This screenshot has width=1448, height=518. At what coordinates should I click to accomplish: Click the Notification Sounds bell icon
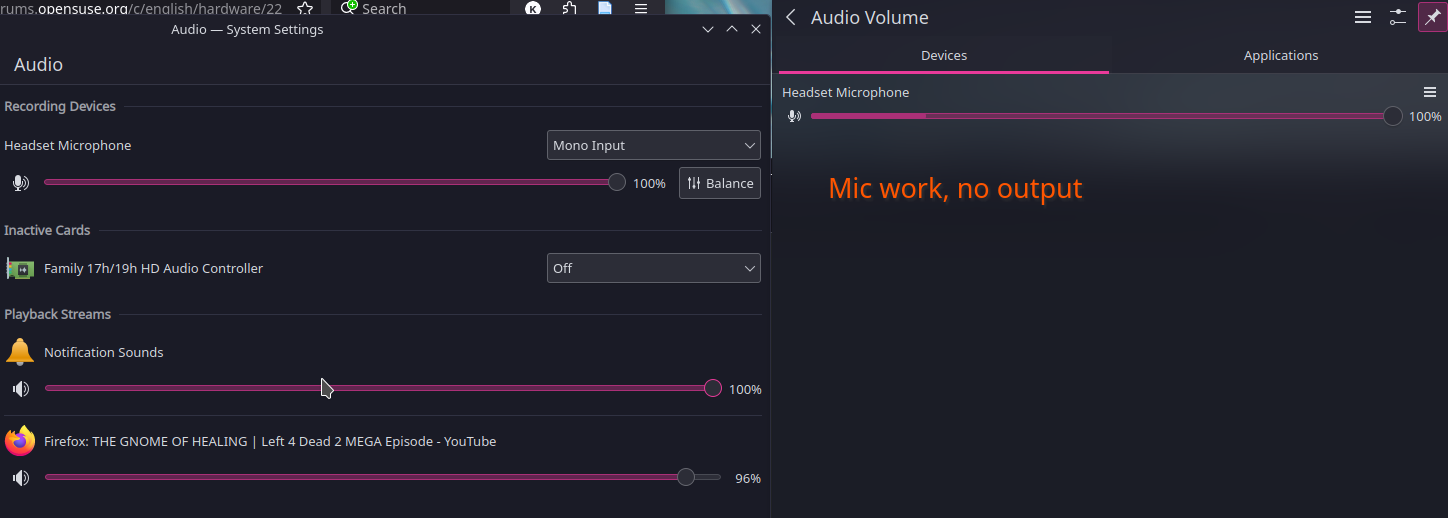pyautogui.click(x=20, y=352)
